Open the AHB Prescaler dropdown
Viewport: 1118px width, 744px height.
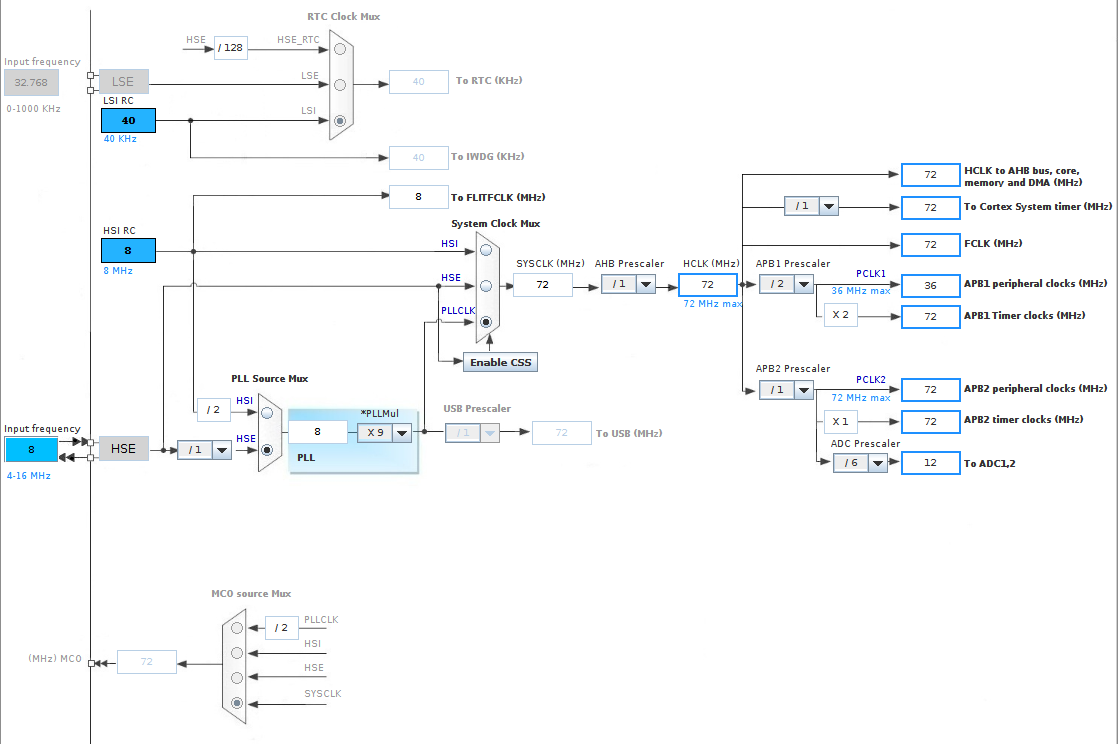(645, 285)
